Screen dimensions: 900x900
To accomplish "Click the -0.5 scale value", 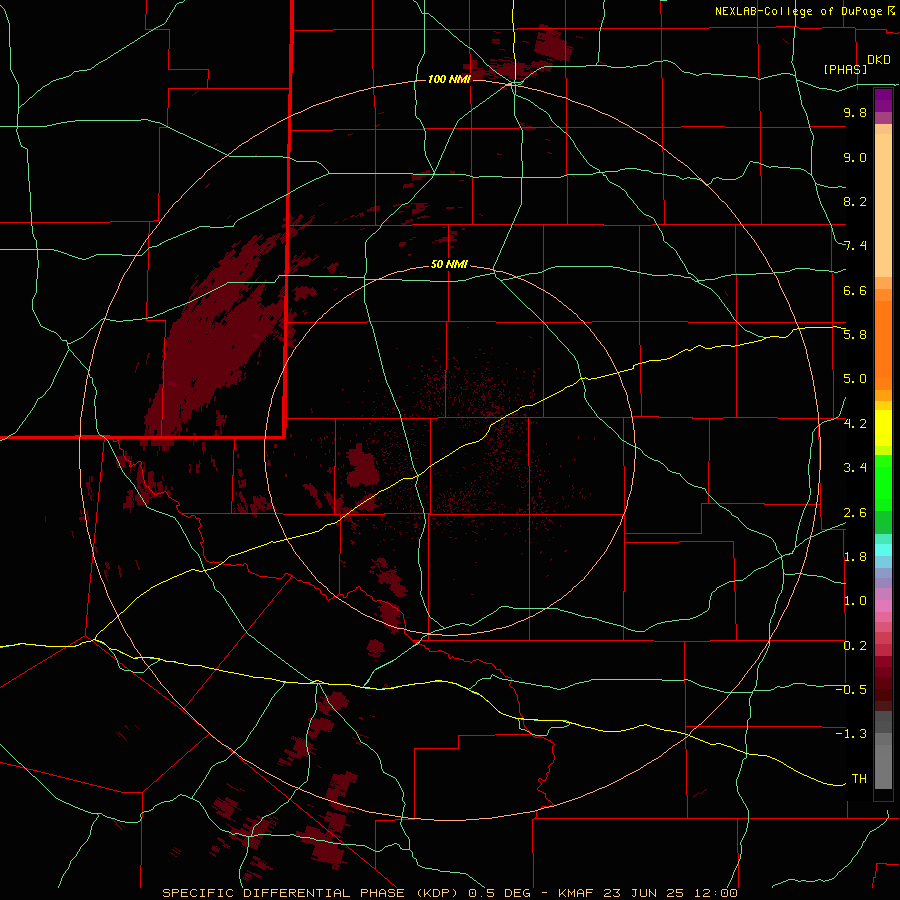I will point(851,690).
